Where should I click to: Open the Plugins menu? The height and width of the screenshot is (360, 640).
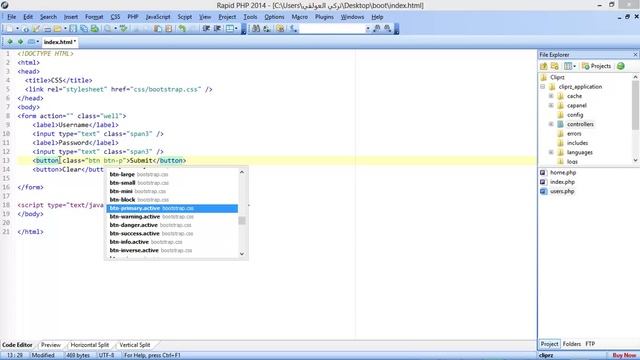pyautogui.click(x=324, y=17)
